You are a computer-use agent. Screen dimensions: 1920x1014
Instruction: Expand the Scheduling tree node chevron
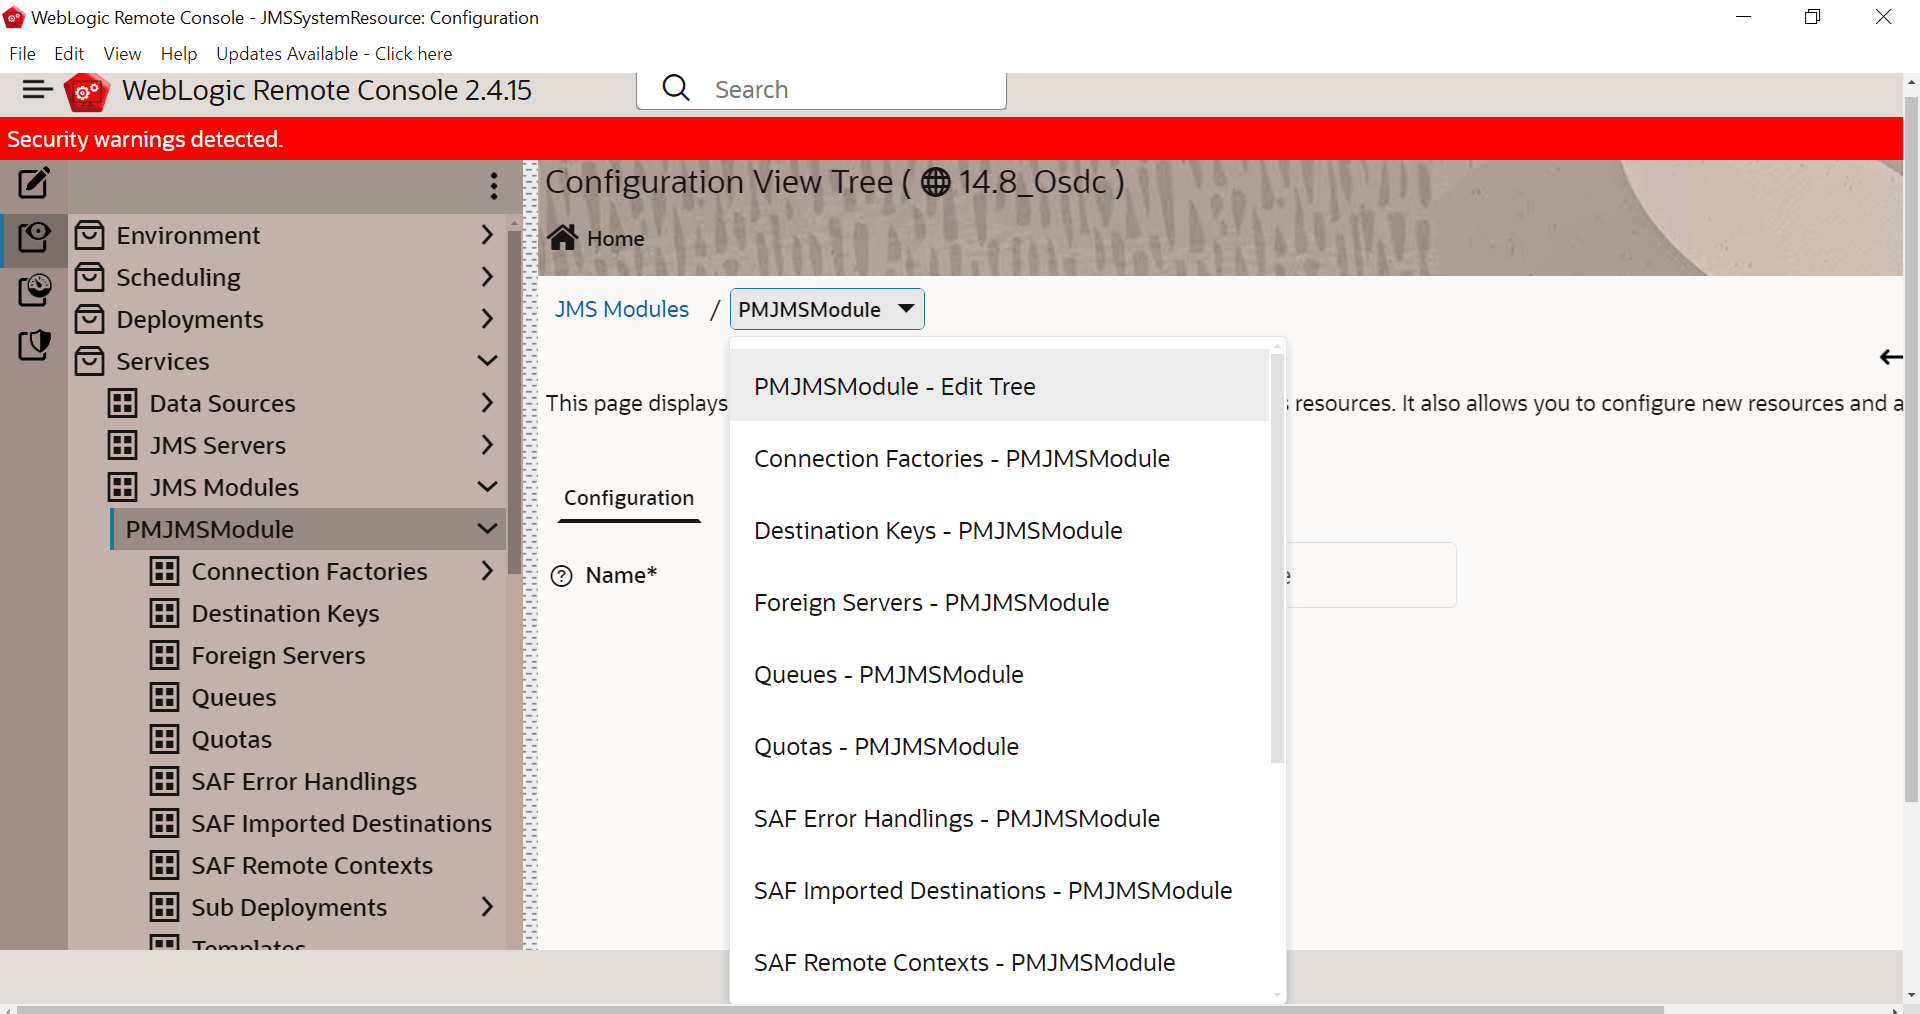(487, 277)
